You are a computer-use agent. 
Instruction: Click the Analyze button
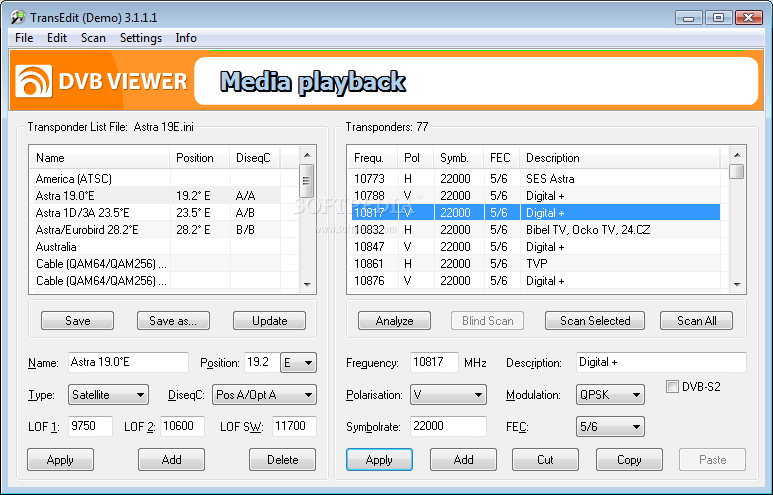(x=394, y=321)
